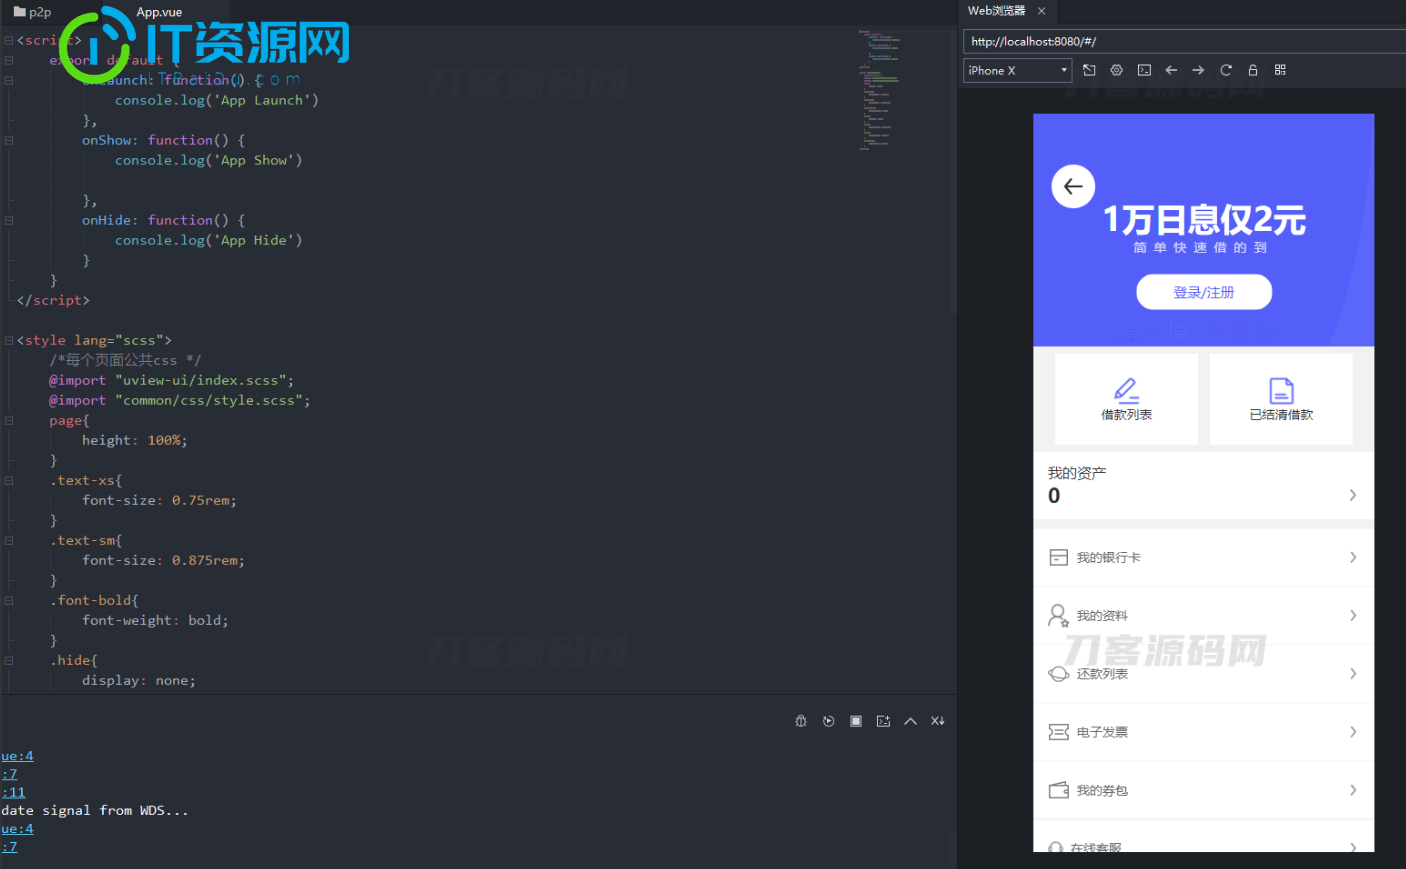Click the p2p project folder tab
1406x869 pixels.
[x=32, y=12]
